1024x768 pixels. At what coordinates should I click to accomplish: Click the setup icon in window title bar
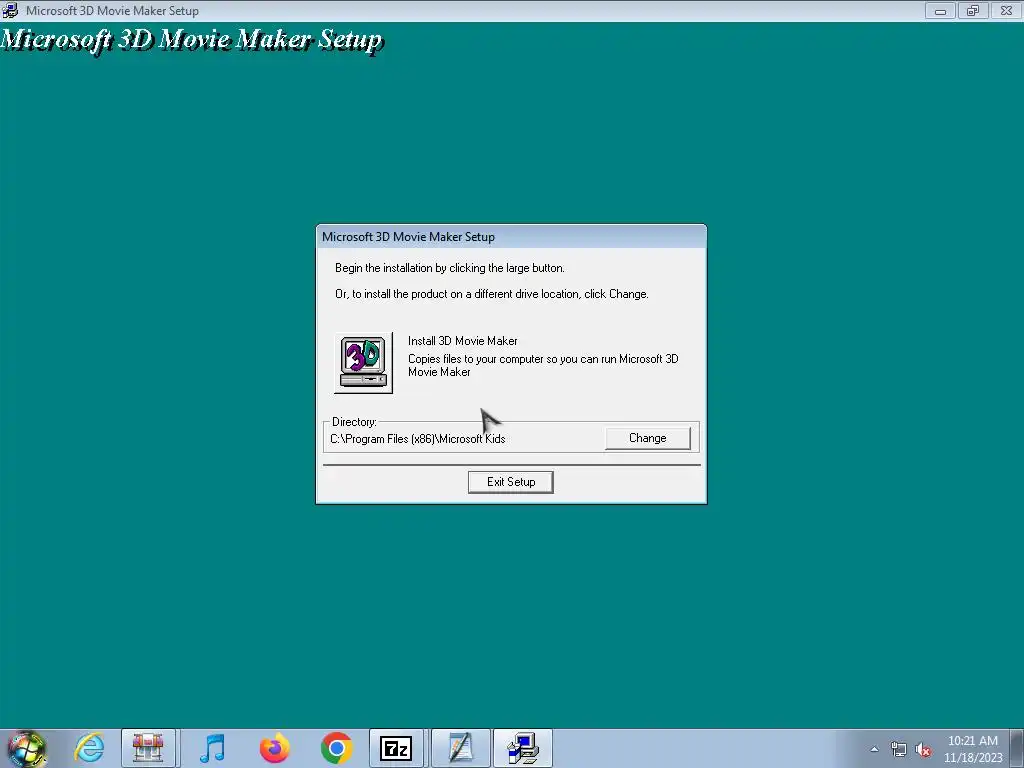click(10, 10)
